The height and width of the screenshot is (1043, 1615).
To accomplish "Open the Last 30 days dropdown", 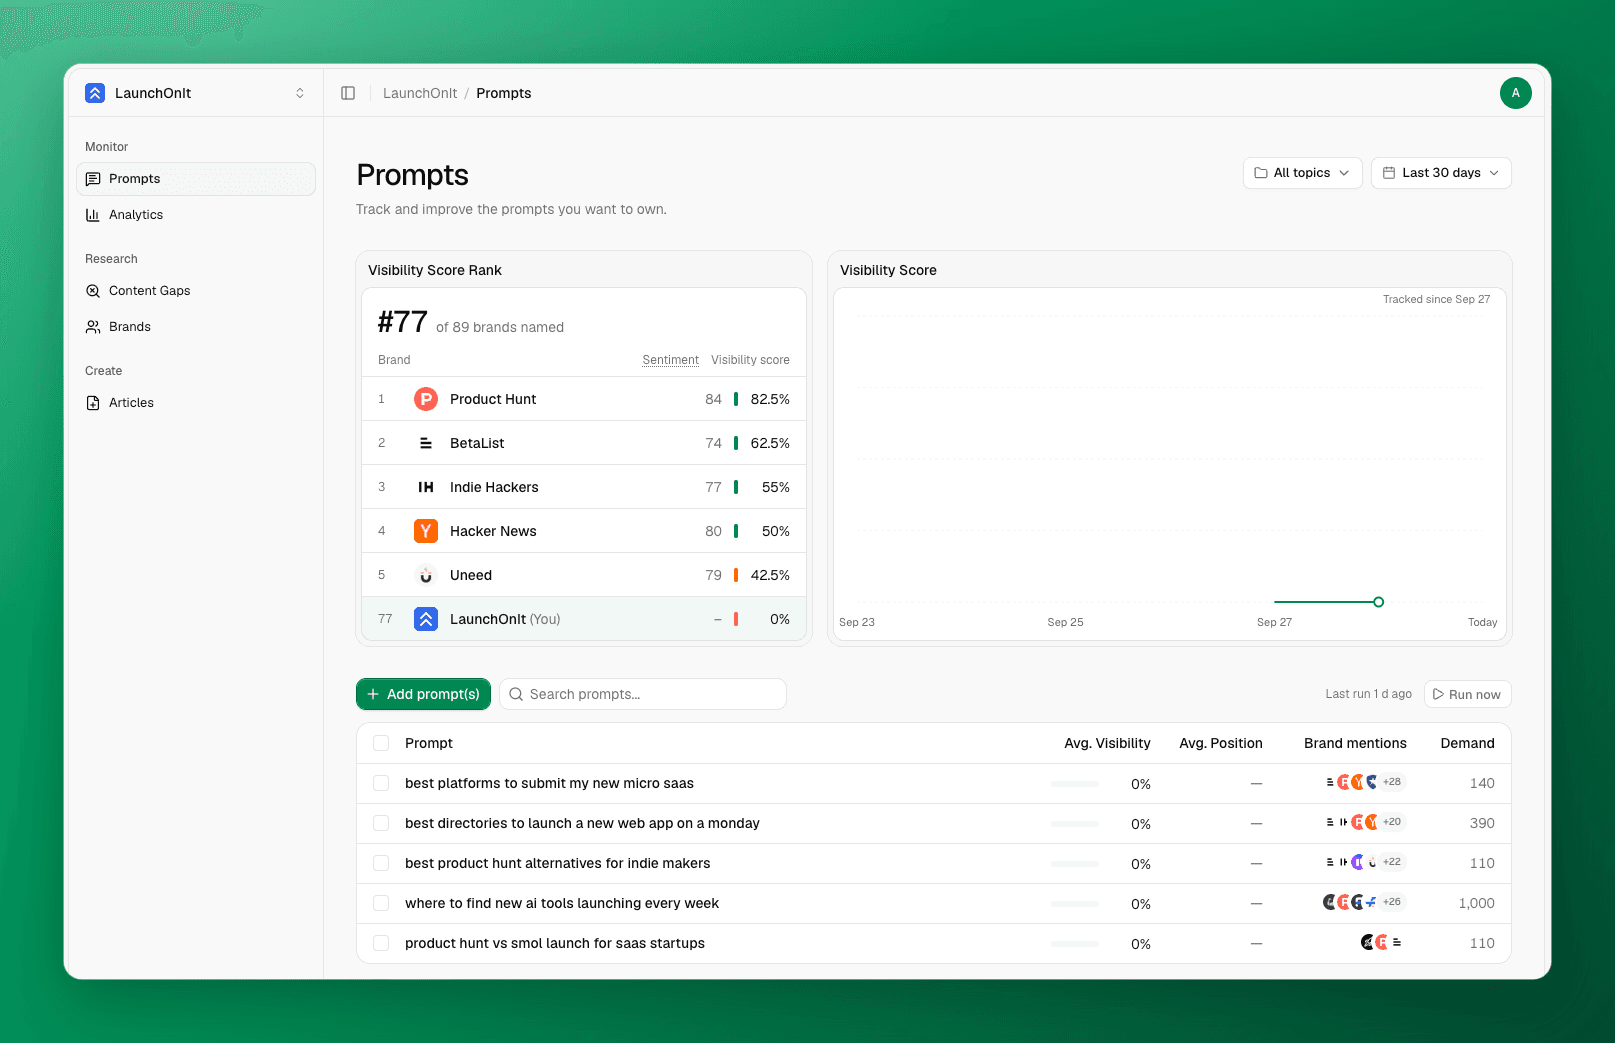I will pyautogui.click(x=1441, y=173).
